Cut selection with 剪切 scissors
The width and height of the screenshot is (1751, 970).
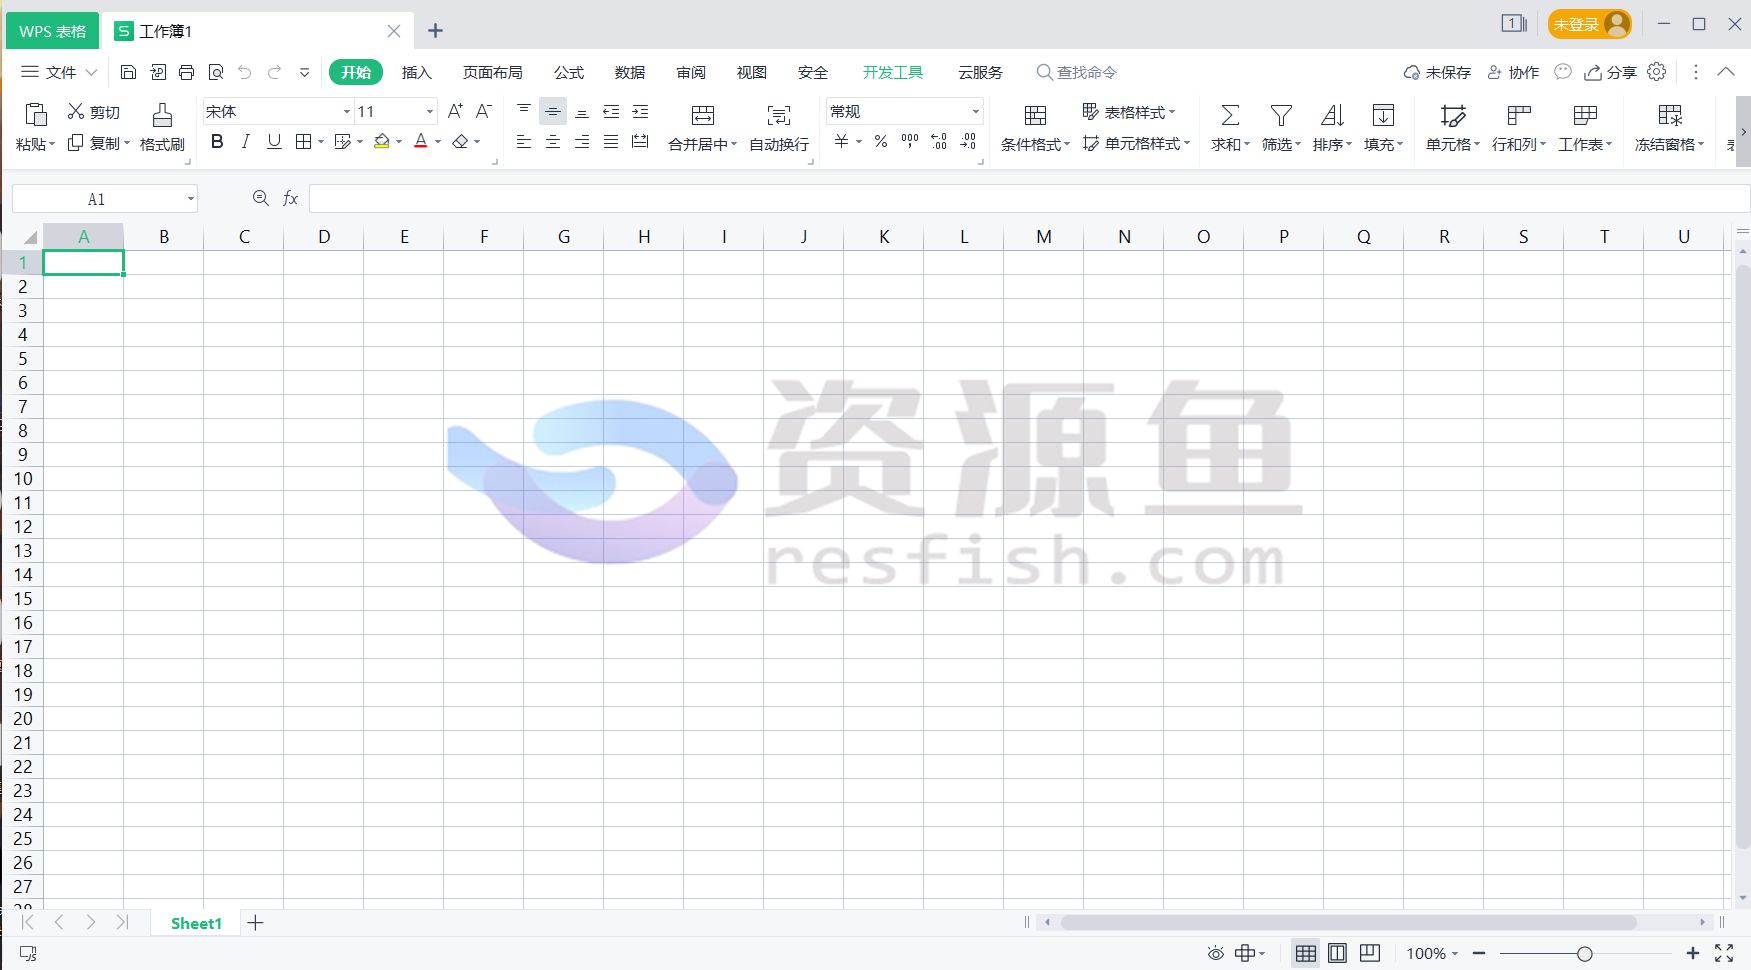[93, 112]
